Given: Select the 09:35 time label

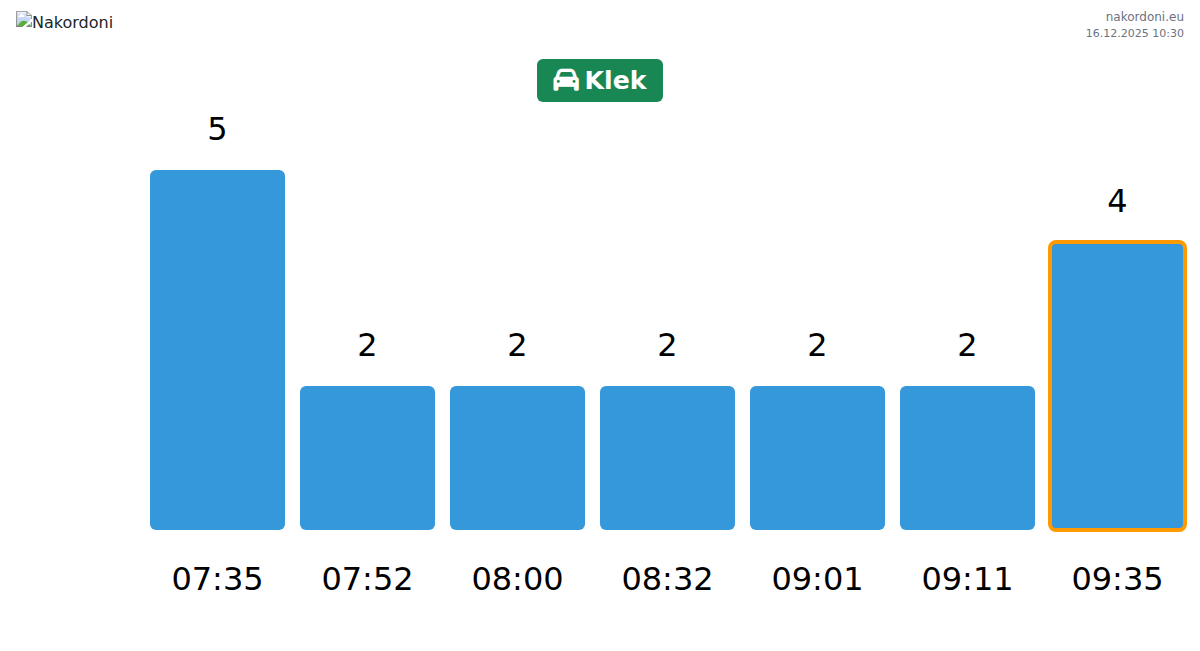Looking at the screenshot, I should (1117, 579).
